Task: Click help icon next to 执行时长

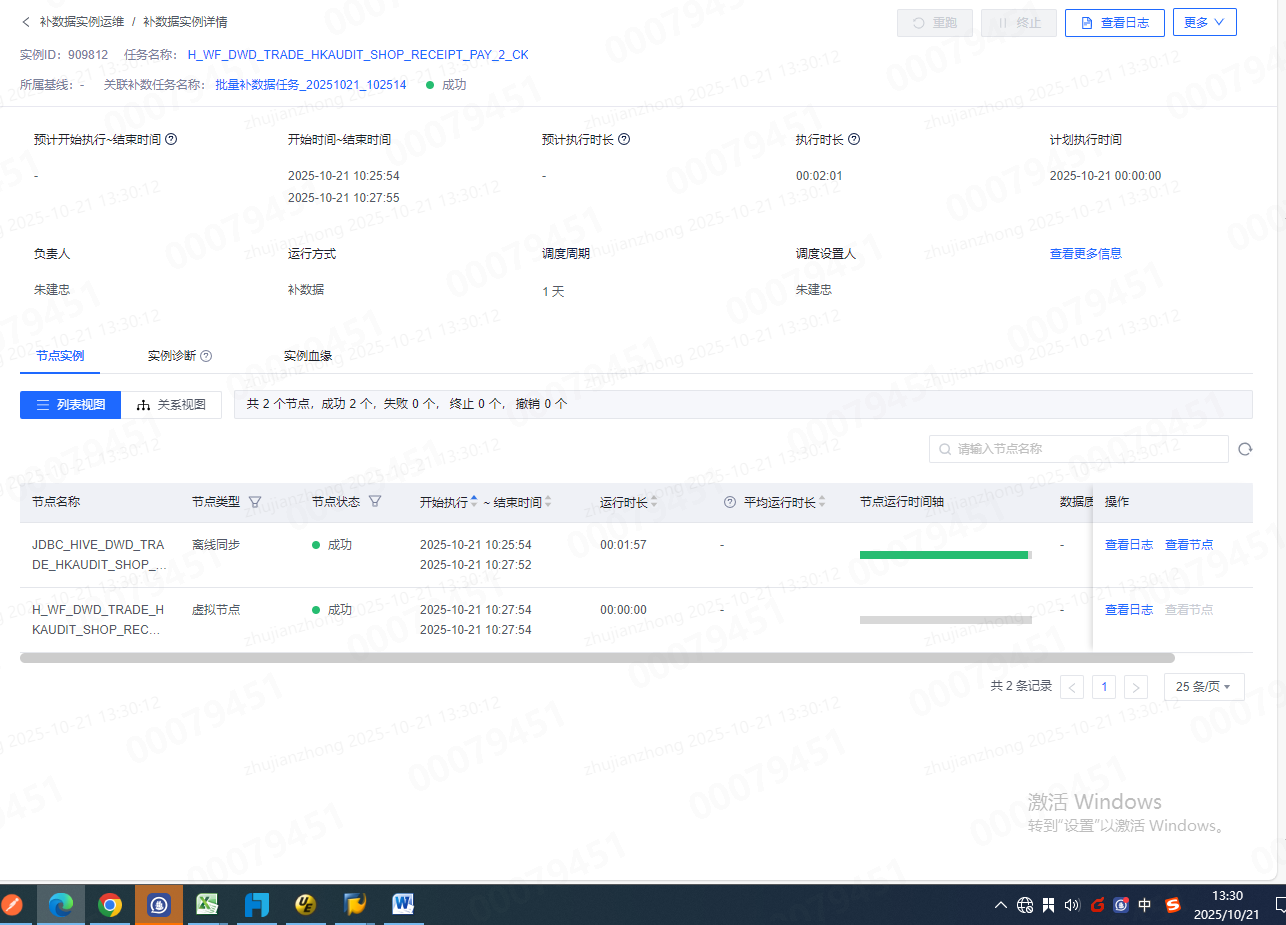Action: coord(854,140)
